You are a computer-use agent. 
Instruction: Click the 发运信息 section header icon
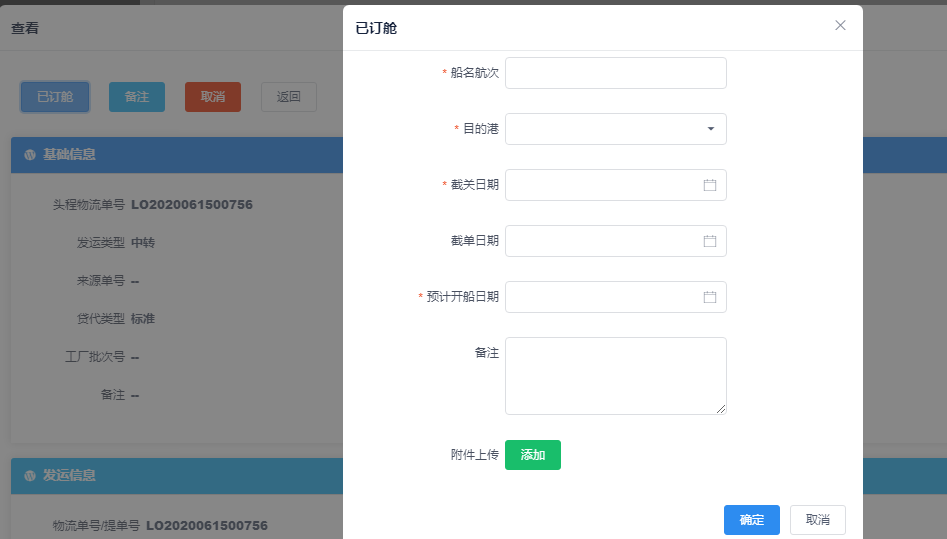[x=30, y=476]
